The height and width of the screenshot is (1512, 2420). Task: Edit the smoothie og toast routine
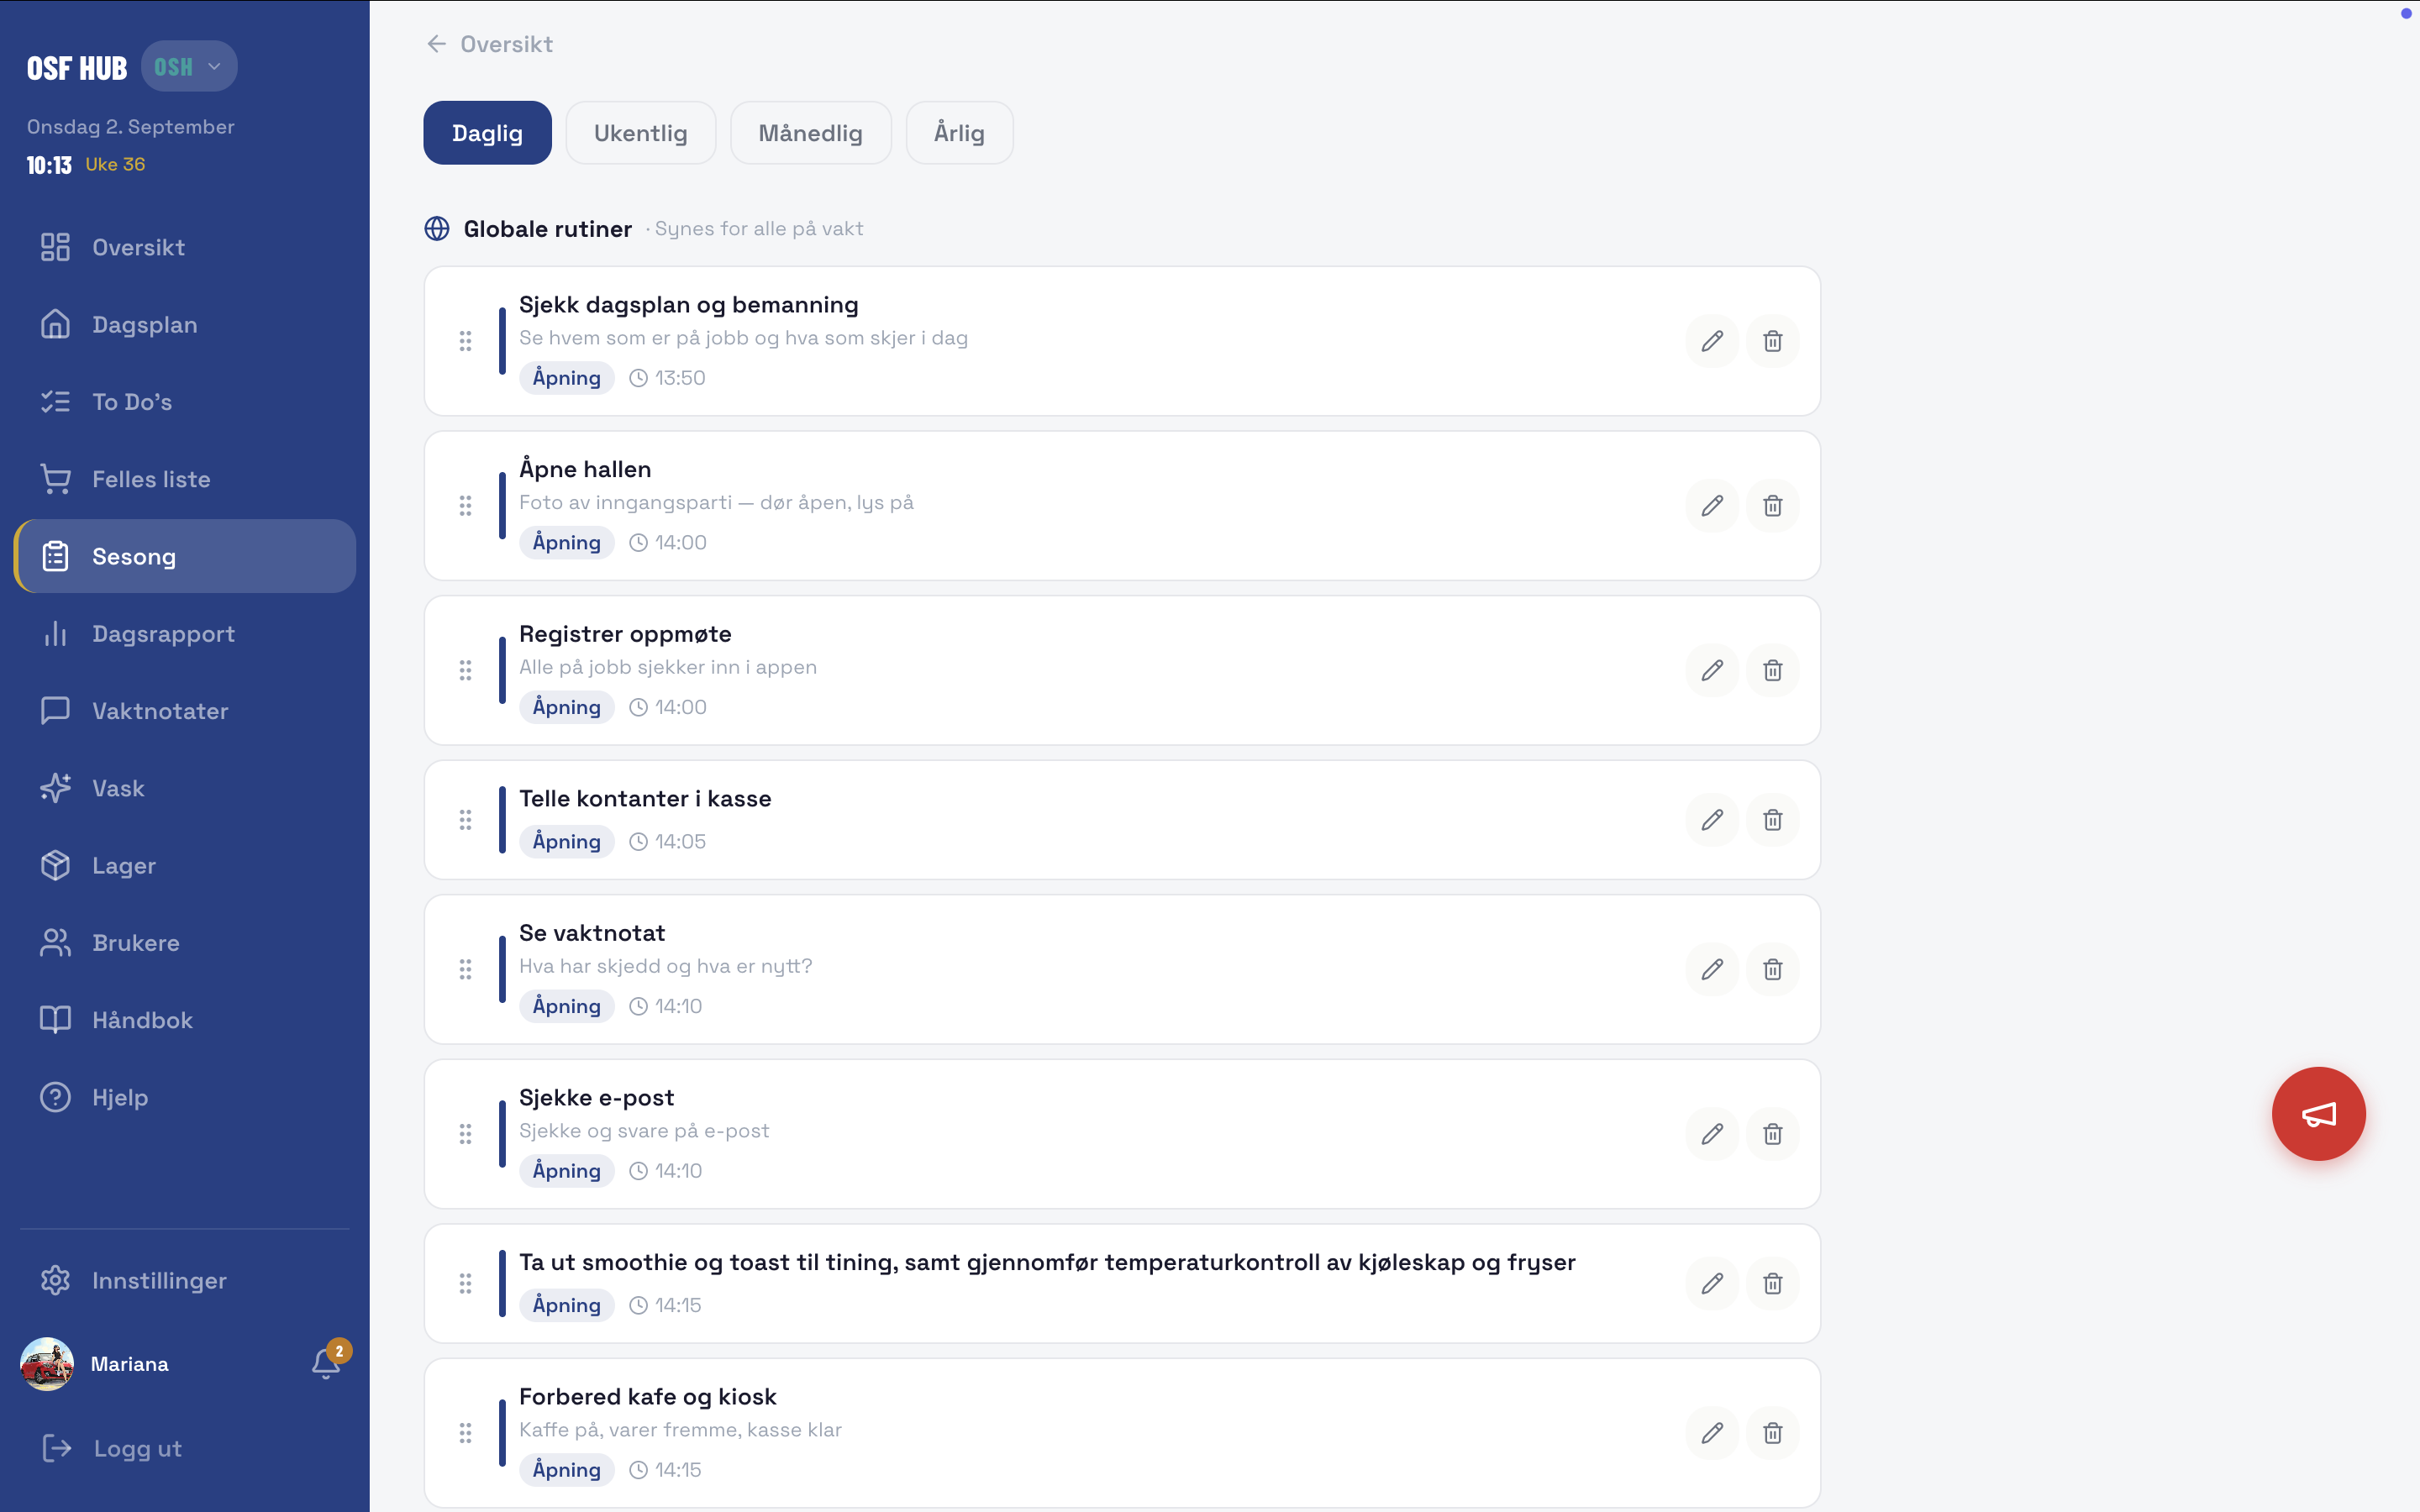coord(1712,1283)
